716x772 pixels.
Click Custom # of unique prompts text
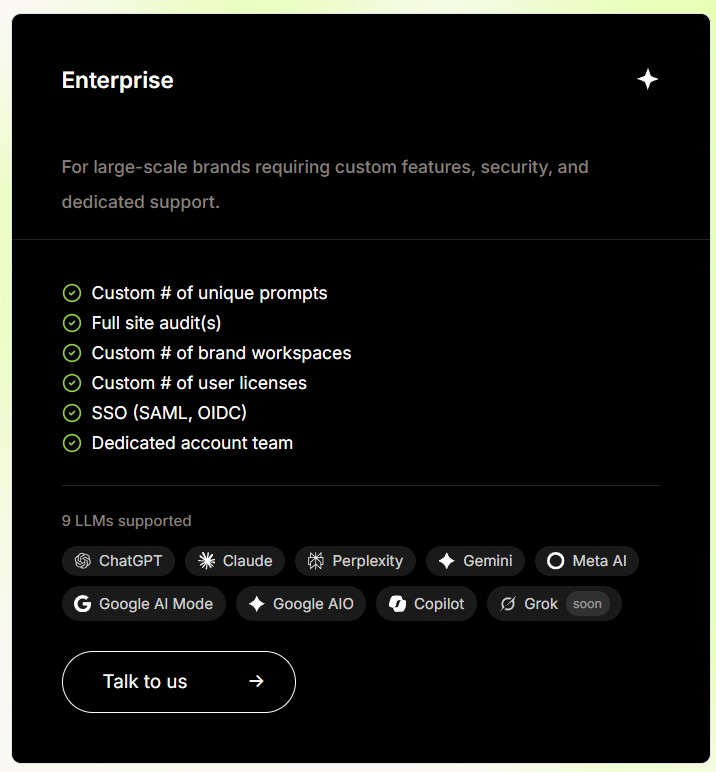209,293
